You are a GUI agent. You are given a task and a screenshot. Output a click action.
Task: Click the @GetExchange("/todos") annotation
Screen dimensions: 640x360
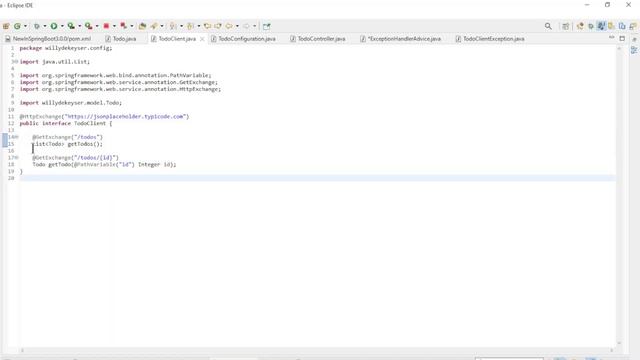(68, 137)
